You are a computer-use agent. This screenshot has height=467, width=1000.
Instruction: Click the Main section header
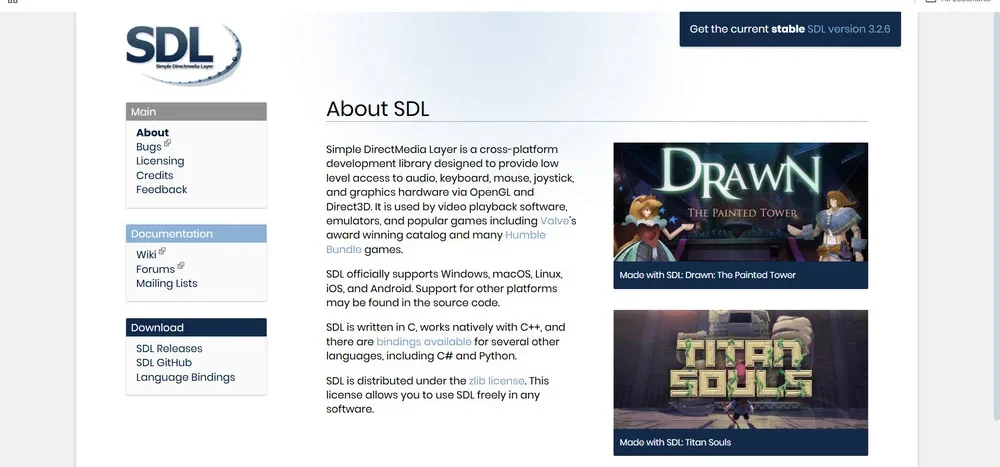click(x=196, y=112)
